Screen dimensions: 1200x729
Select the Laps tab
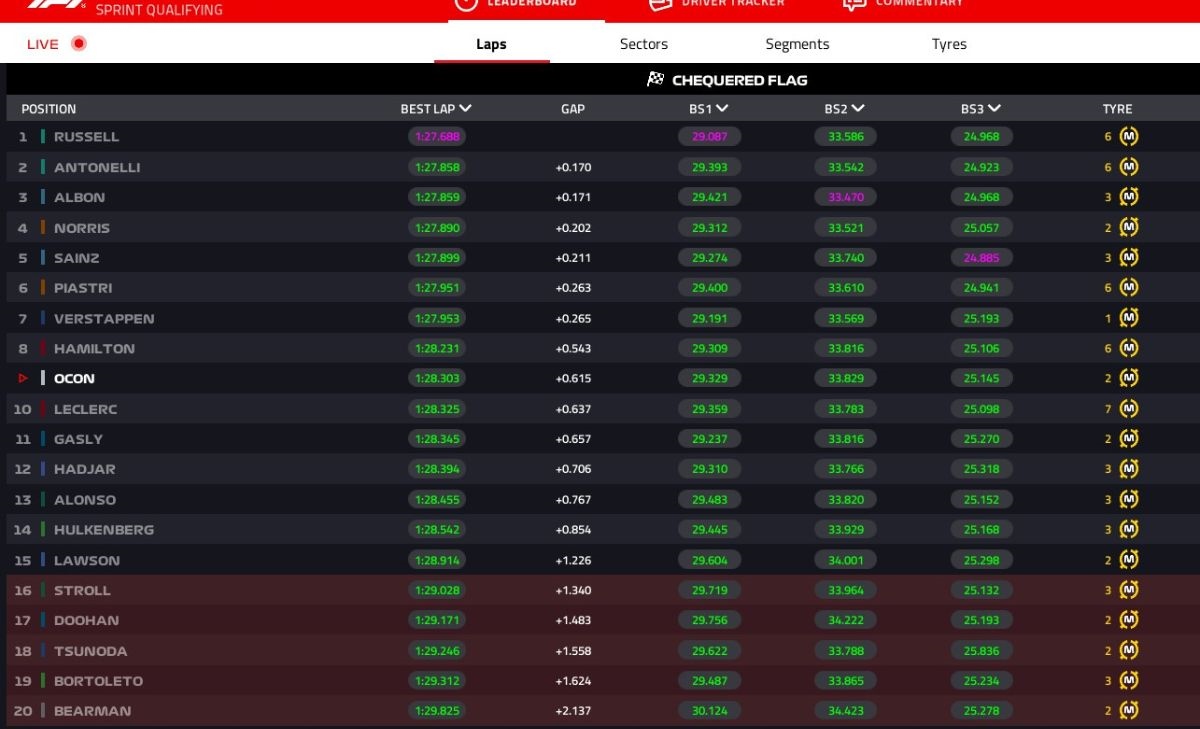click(491, 44)
